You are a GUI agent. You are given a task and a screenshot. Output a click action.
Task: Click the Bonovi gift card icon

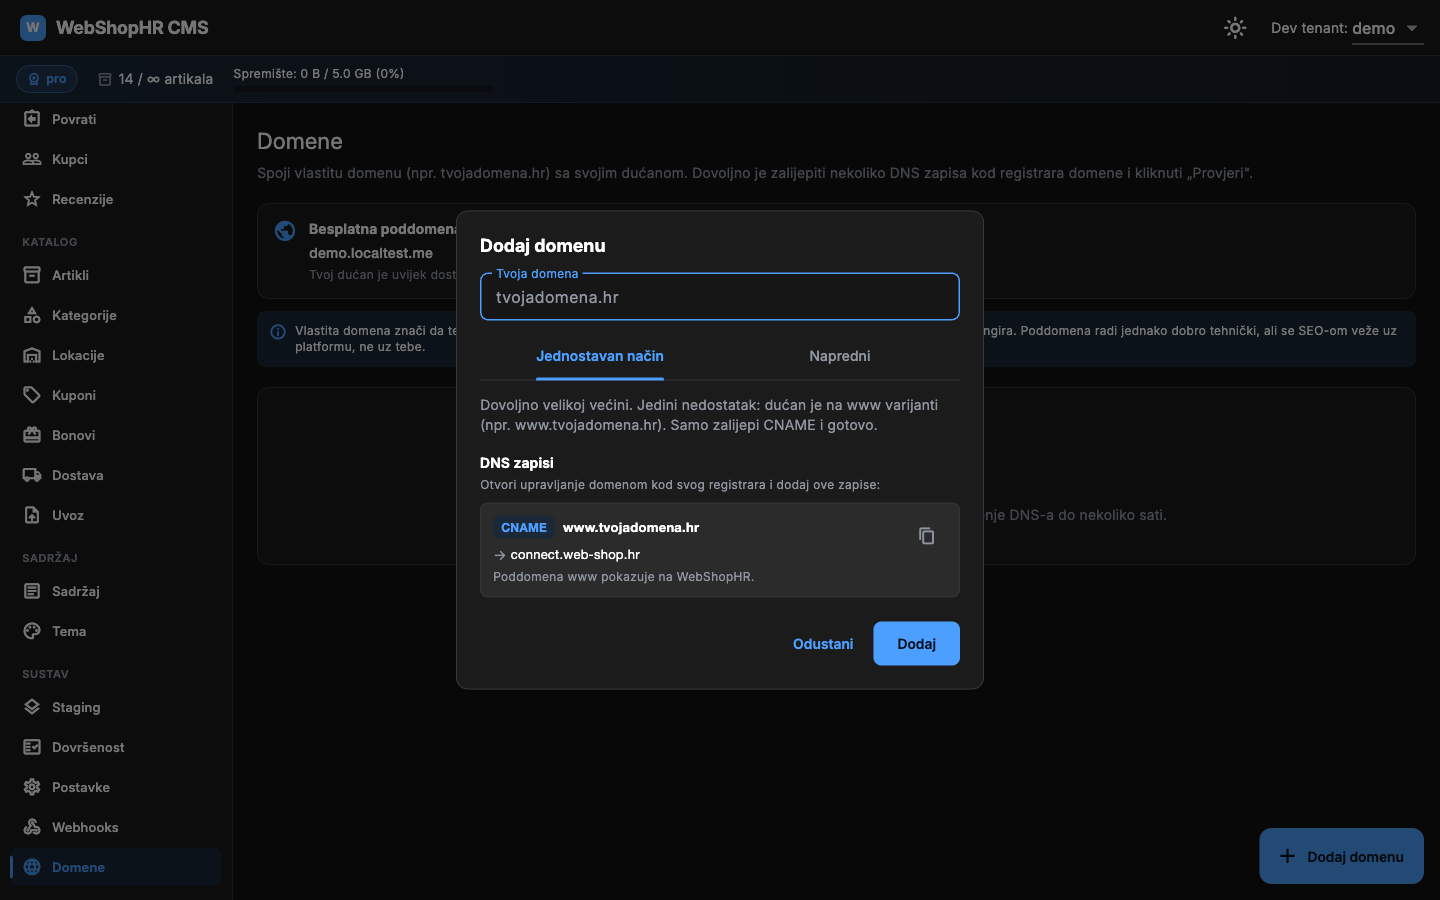(32, 435)
